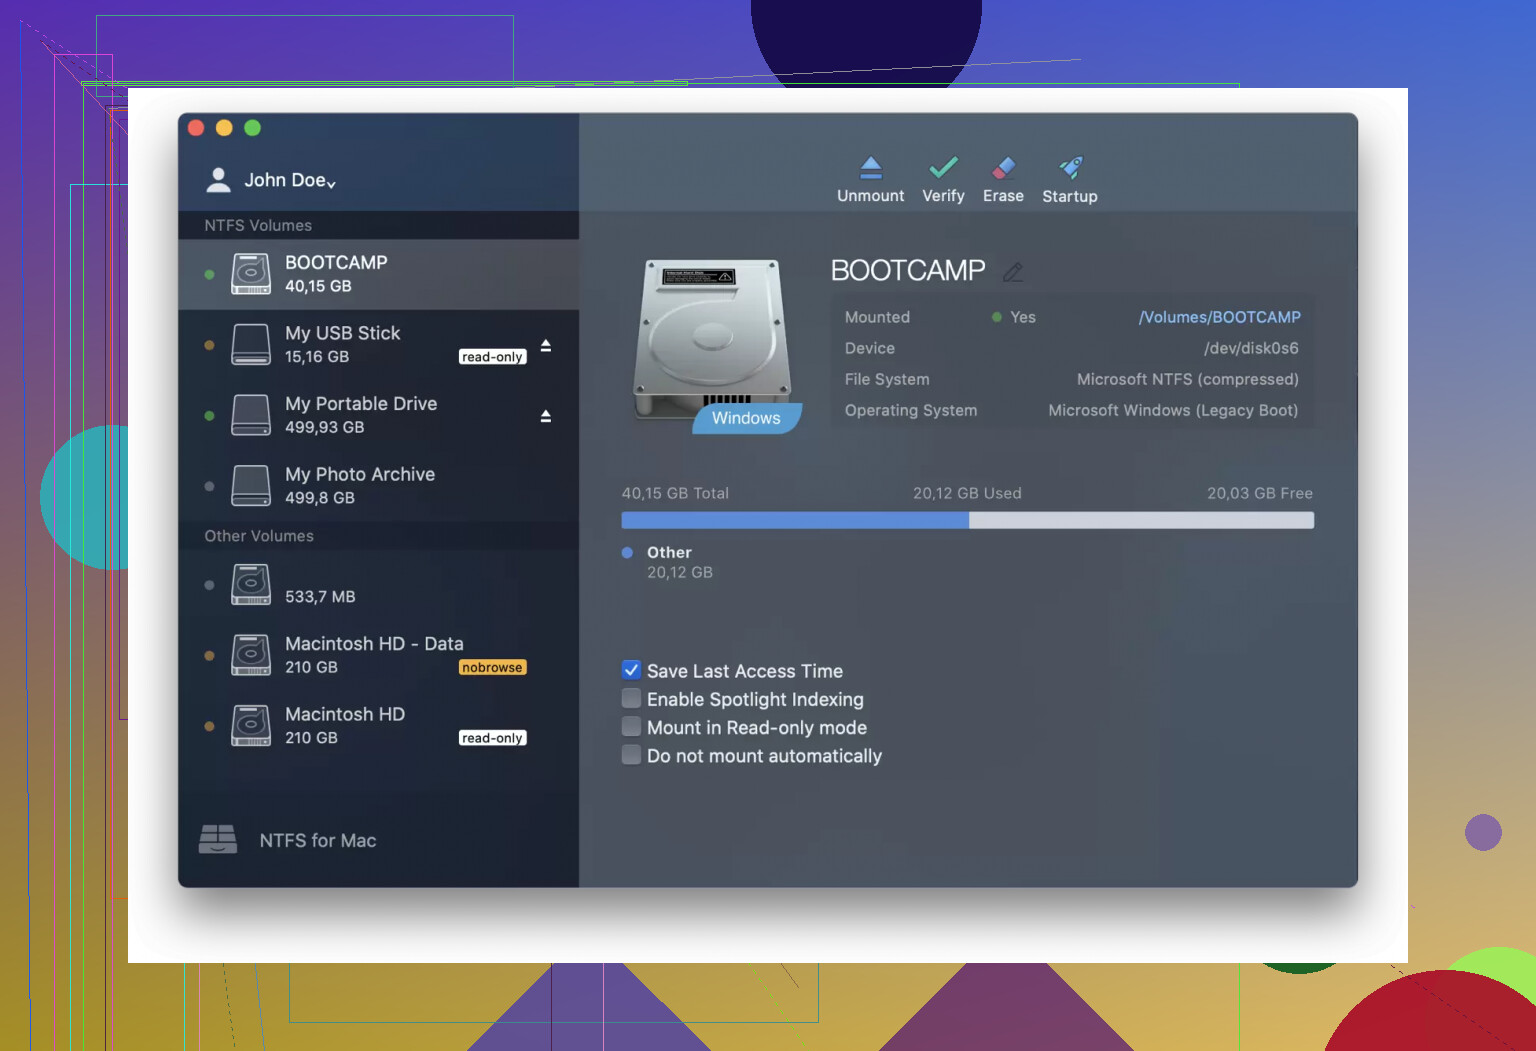Uncheck Save Last Access Time
Viewport: 1536px width, 1051px height.
(632, 671)
